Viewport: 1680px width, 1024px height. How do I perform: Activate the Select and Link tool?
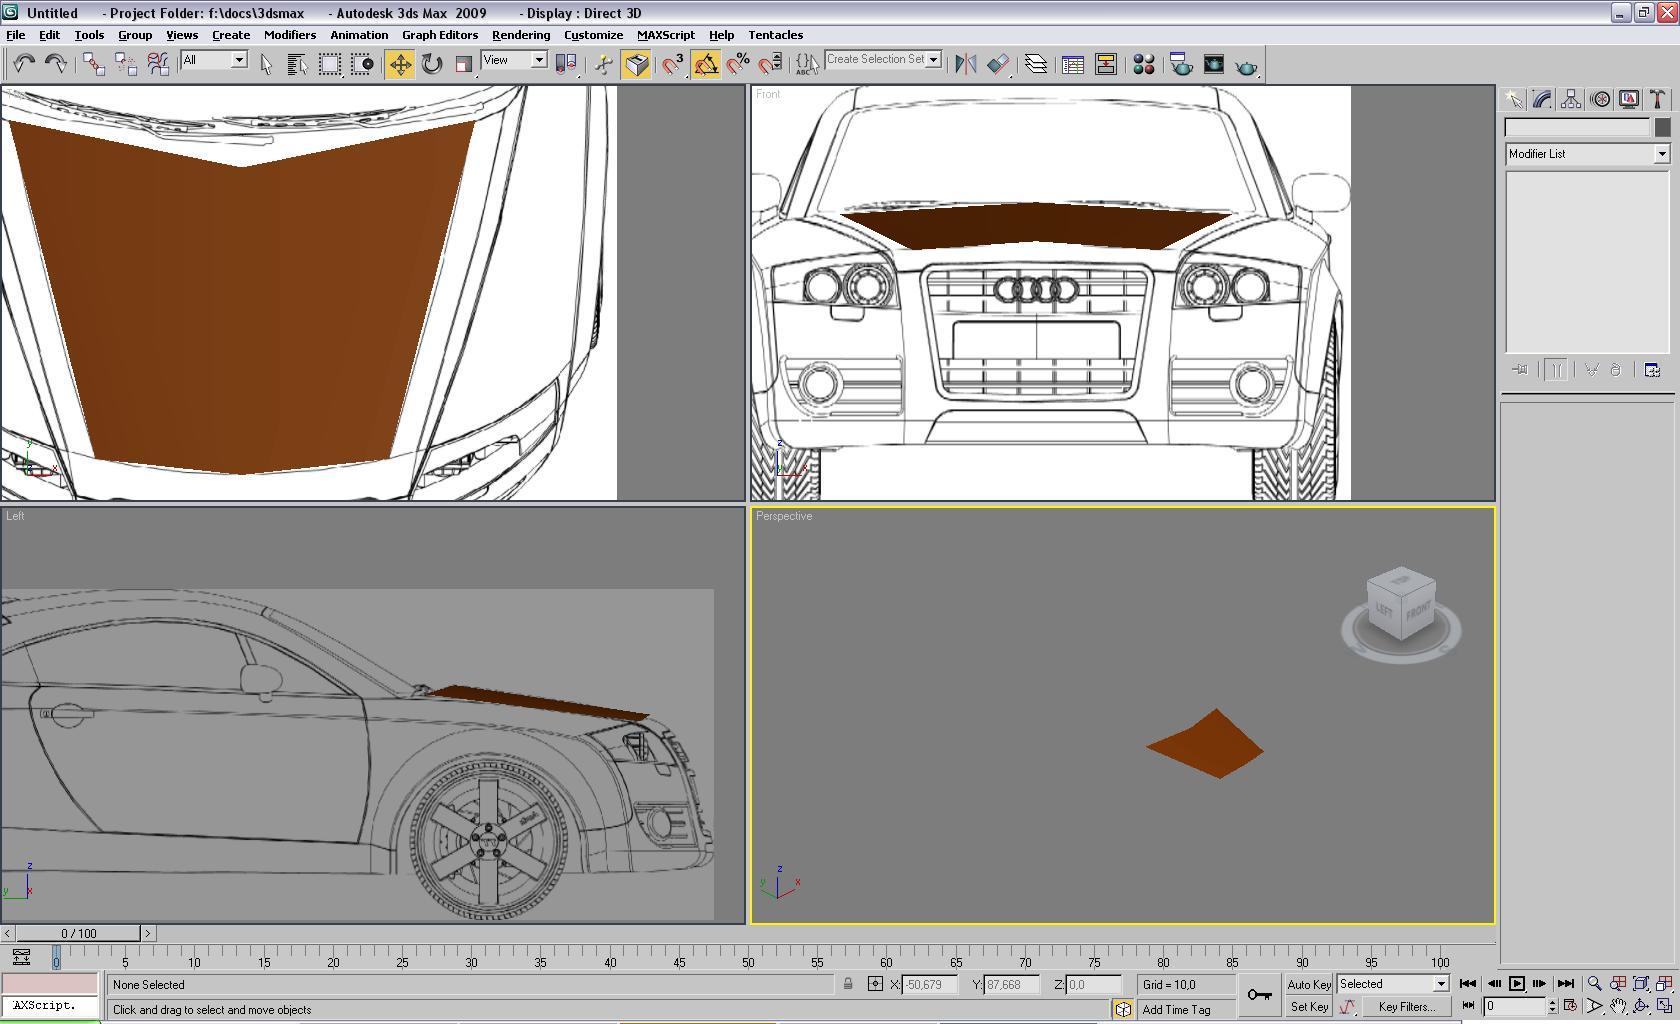[x=94, y=64]
